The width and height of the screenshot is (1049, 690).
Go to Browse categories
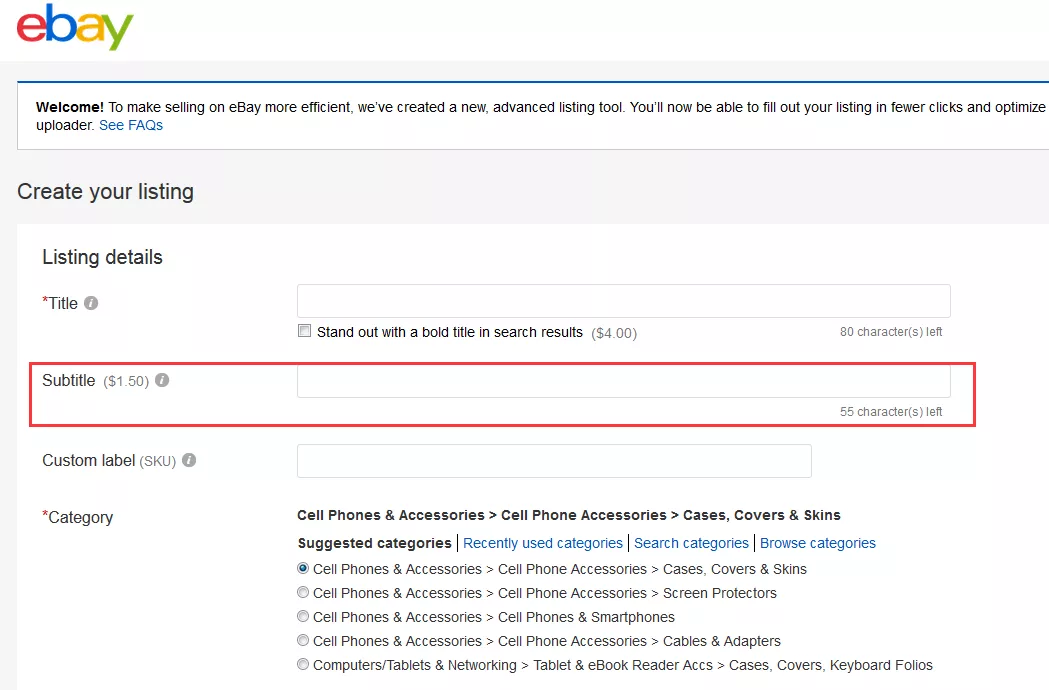click(x=817, y=543)
